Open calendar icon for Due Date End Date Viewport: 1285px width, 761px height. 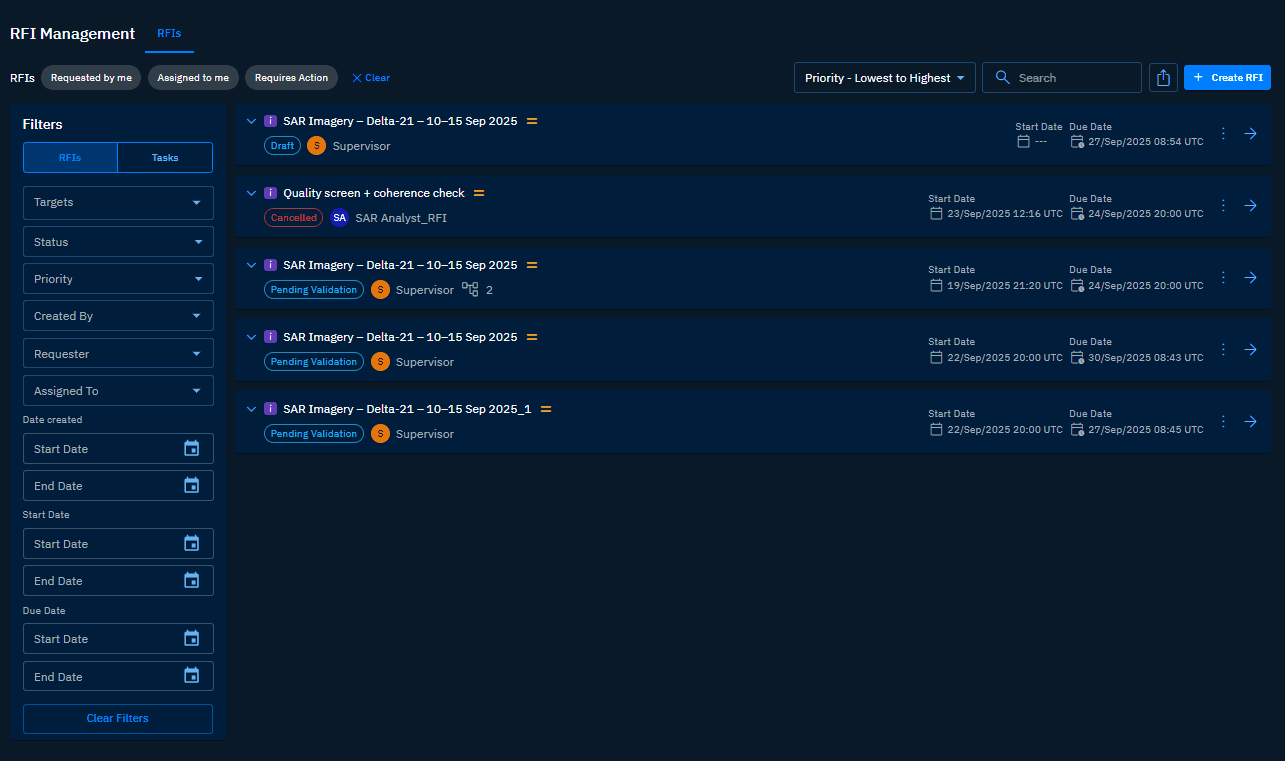pos(192,677)
